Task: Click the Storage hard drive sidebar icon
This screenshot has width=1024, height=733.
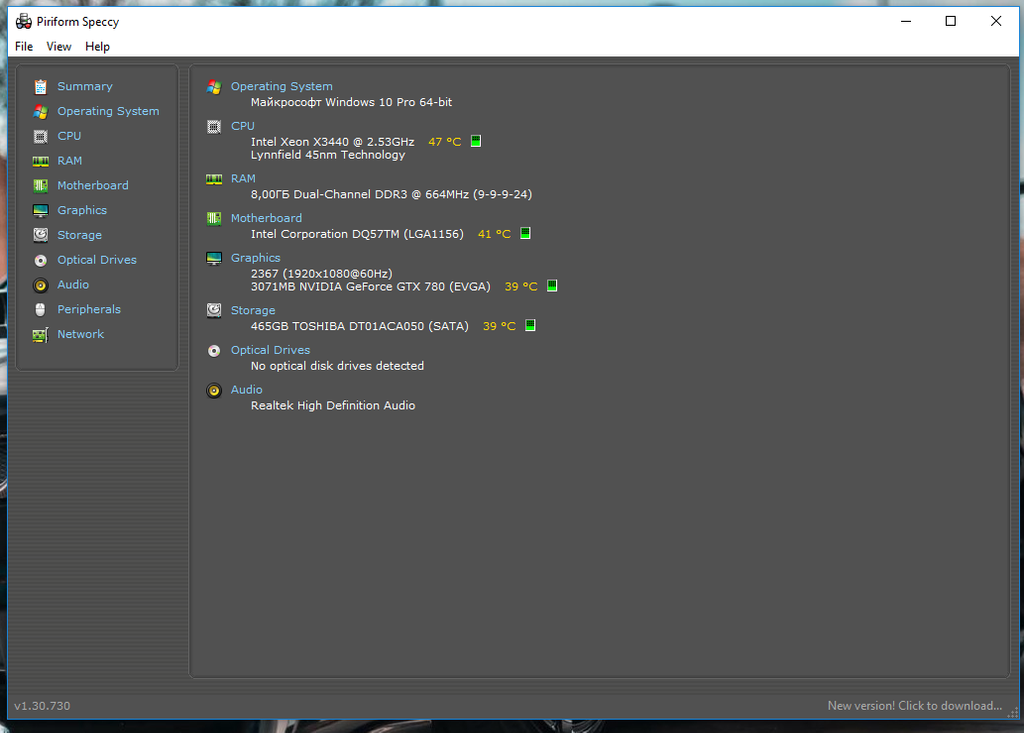Action: click(x=40, y=235)
